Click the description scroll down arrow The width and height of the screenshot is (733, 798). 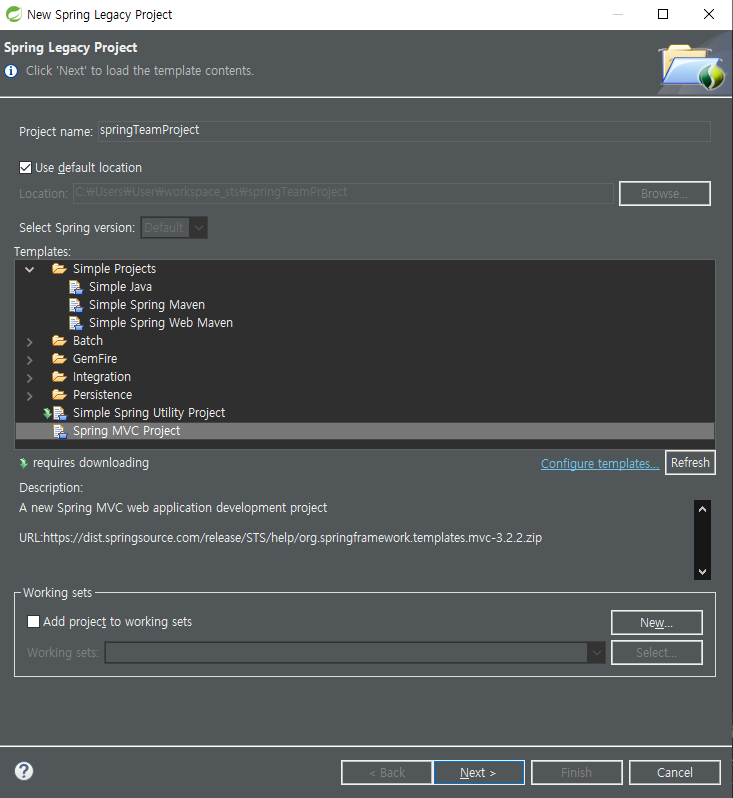(702, 572)
